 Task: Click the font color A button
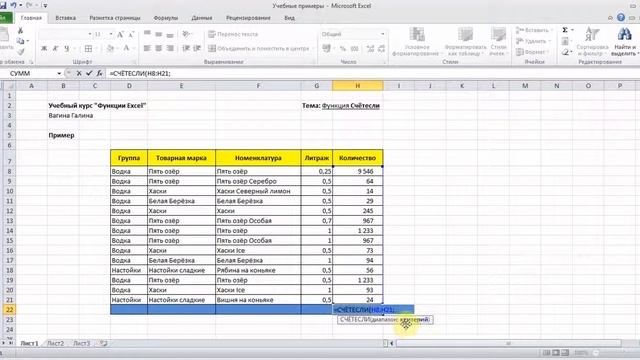126,49
